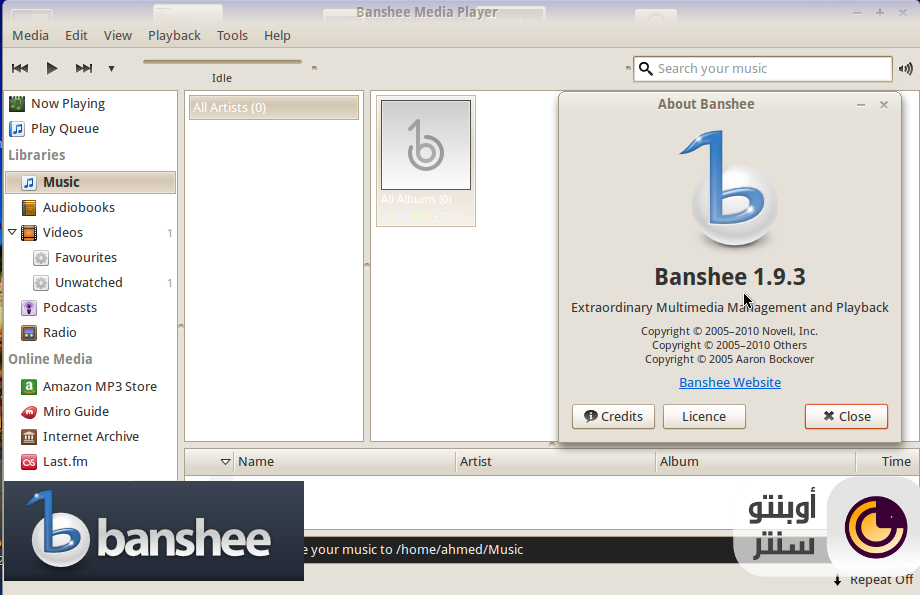Screen dimensions: 920x595
Task: Click the skip-to-previous-track icon
Action: (x=19, y=68)
